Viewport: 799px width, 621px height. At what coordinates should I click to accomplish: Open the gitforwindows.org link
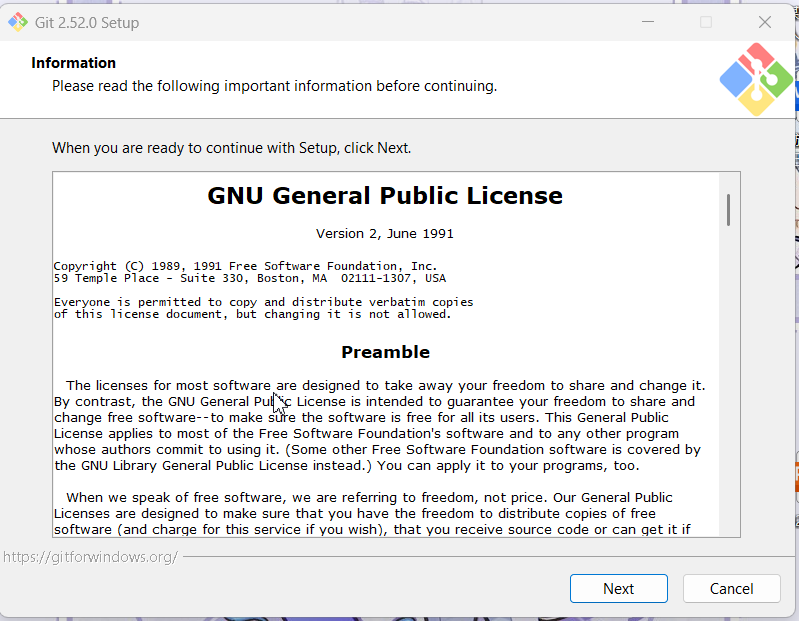pyautogui.click(x=90, y=557)
